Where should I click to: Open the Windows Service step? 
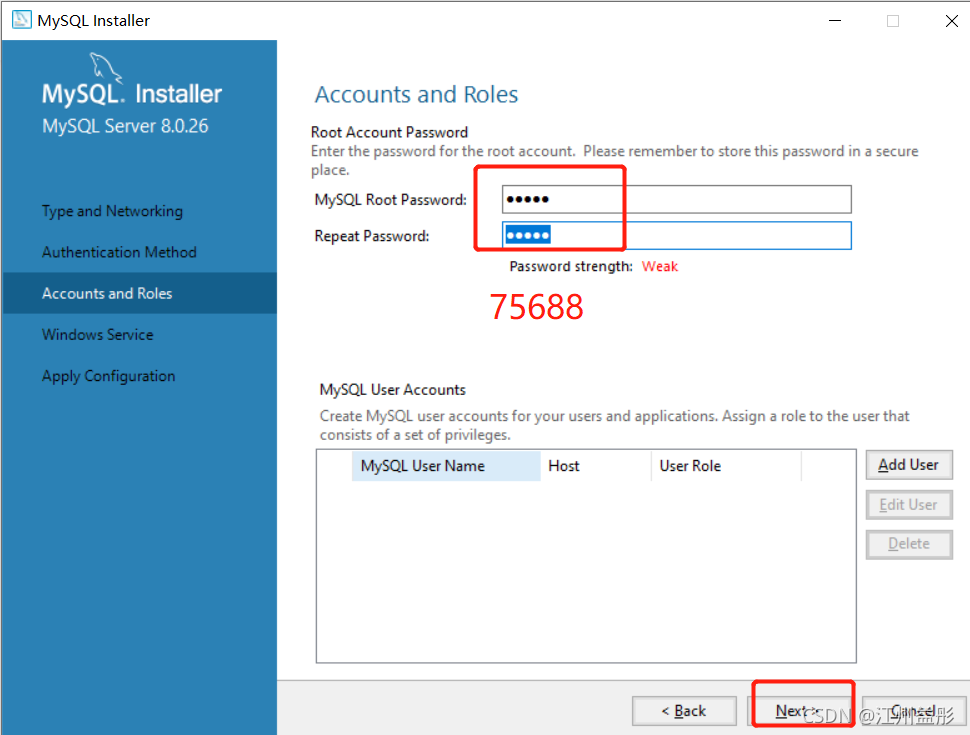pos(98,335)
